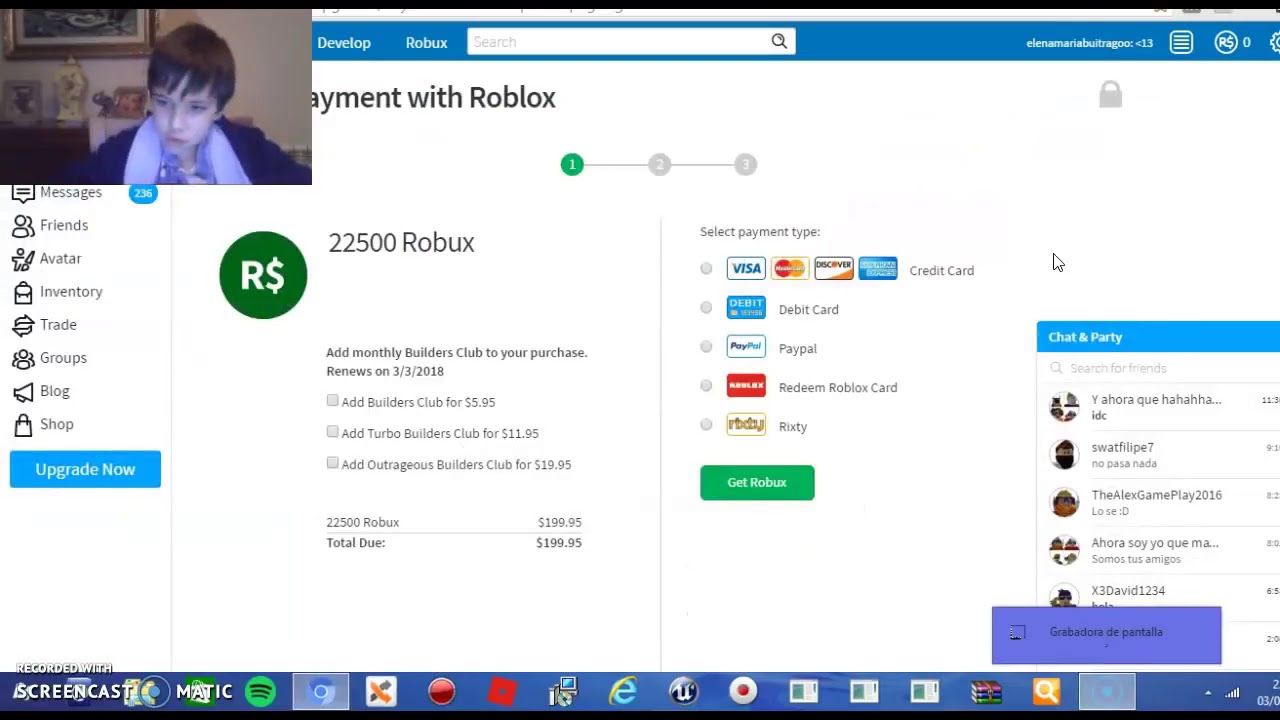Open Friends in the sidebar
The height and width of the screenshot is (720, 1280).
pyautogui.click(x=64, y=225)
